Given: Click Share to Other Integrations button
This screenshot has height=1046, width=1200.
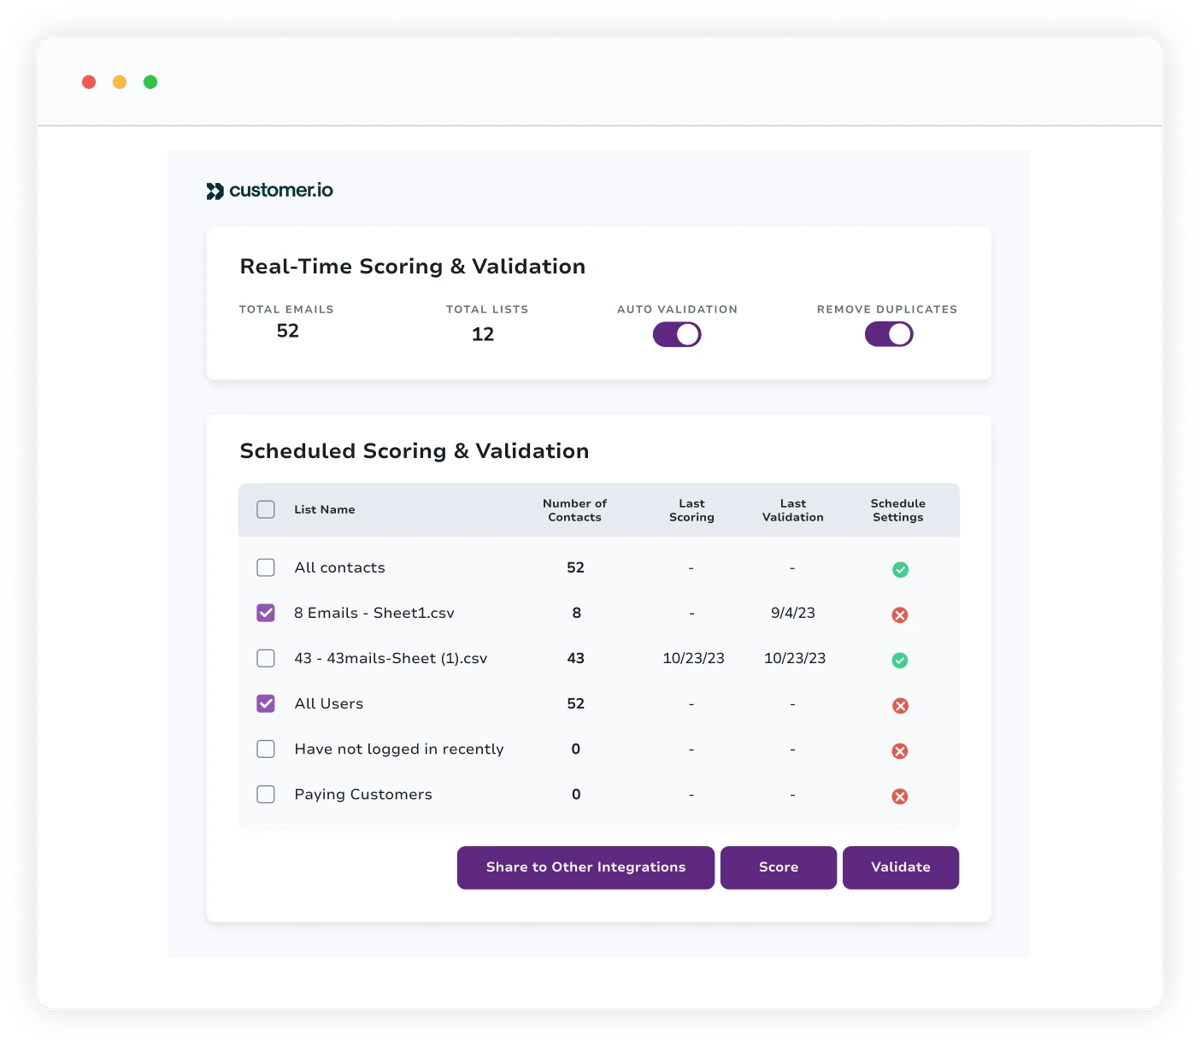Looking at the screenshot, I should click(586, 867).
